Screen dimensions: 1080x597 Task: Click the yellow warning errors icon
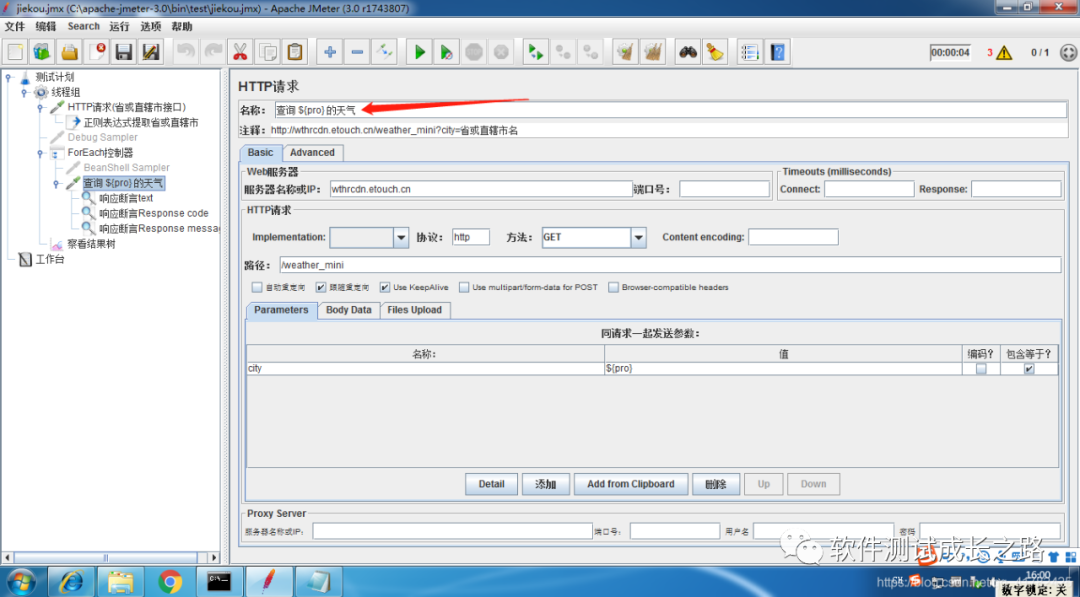[1004, 53]
